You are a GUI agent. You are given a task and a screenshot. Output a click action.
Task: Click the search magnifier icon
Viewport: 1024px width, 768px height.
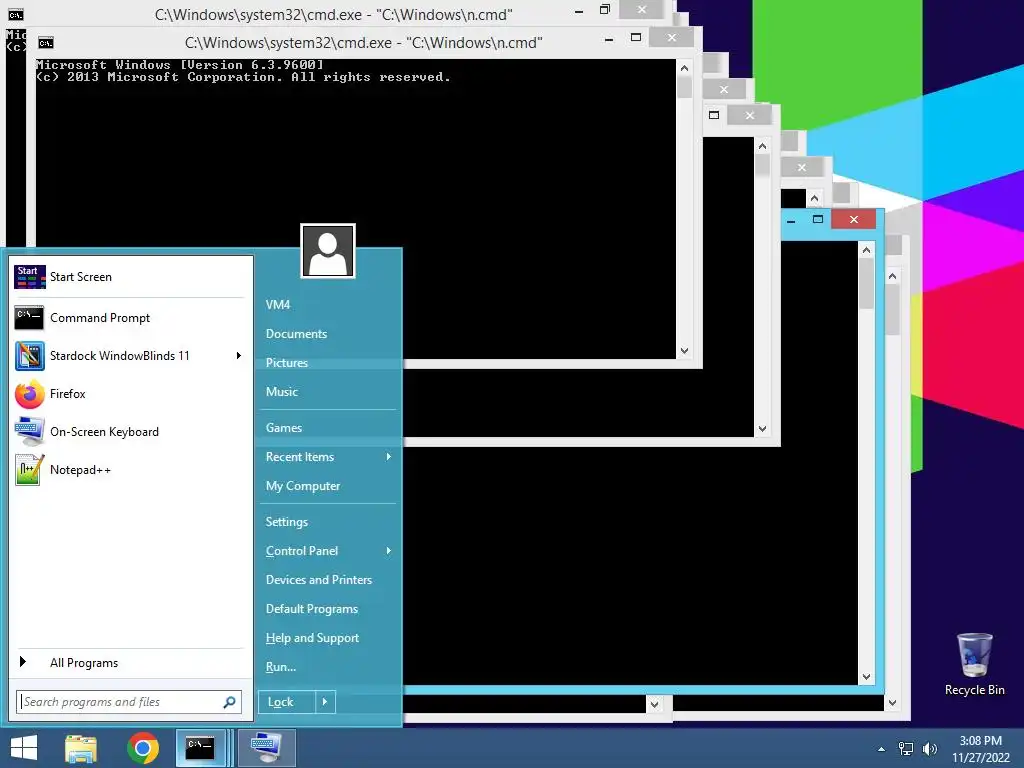pyautogui.click(x=229, y=702)
